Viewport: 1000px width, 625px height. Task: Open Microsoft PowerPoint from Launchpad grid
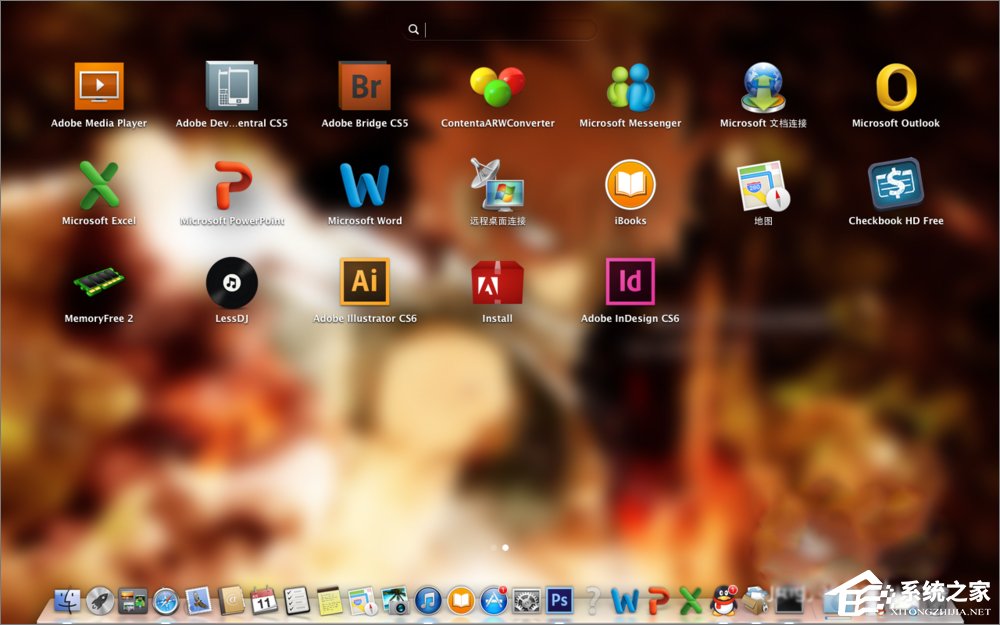tap(232, 185)
